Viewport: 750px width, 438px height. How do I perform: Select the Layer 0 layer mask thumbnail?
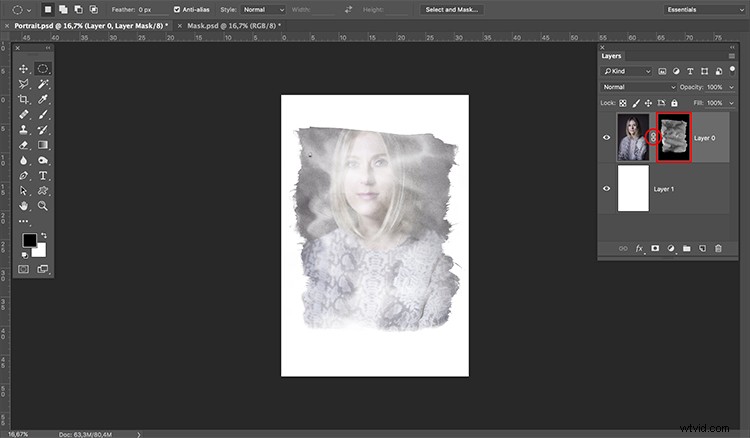pyautogui.click(x=674, y=137)
